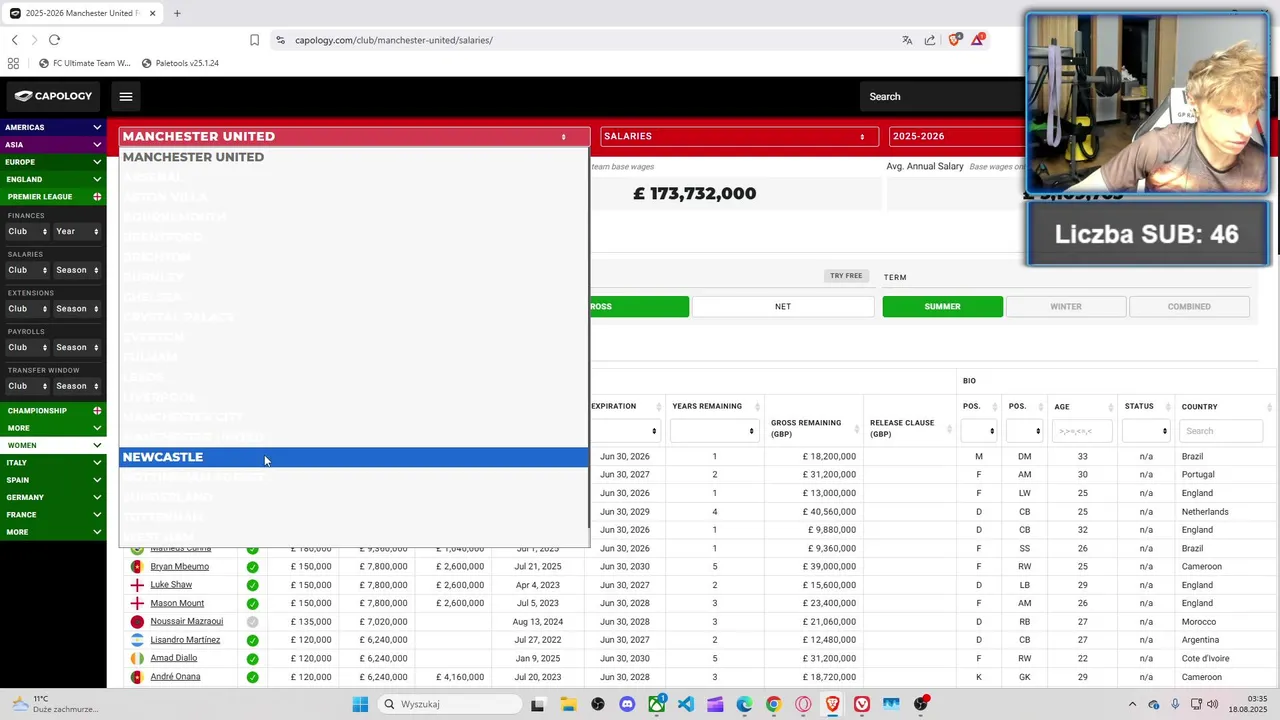This screenshot has height=720, width=1280.
Task: Open Brave Rewards triangle icon
Action: pos(978,40)
